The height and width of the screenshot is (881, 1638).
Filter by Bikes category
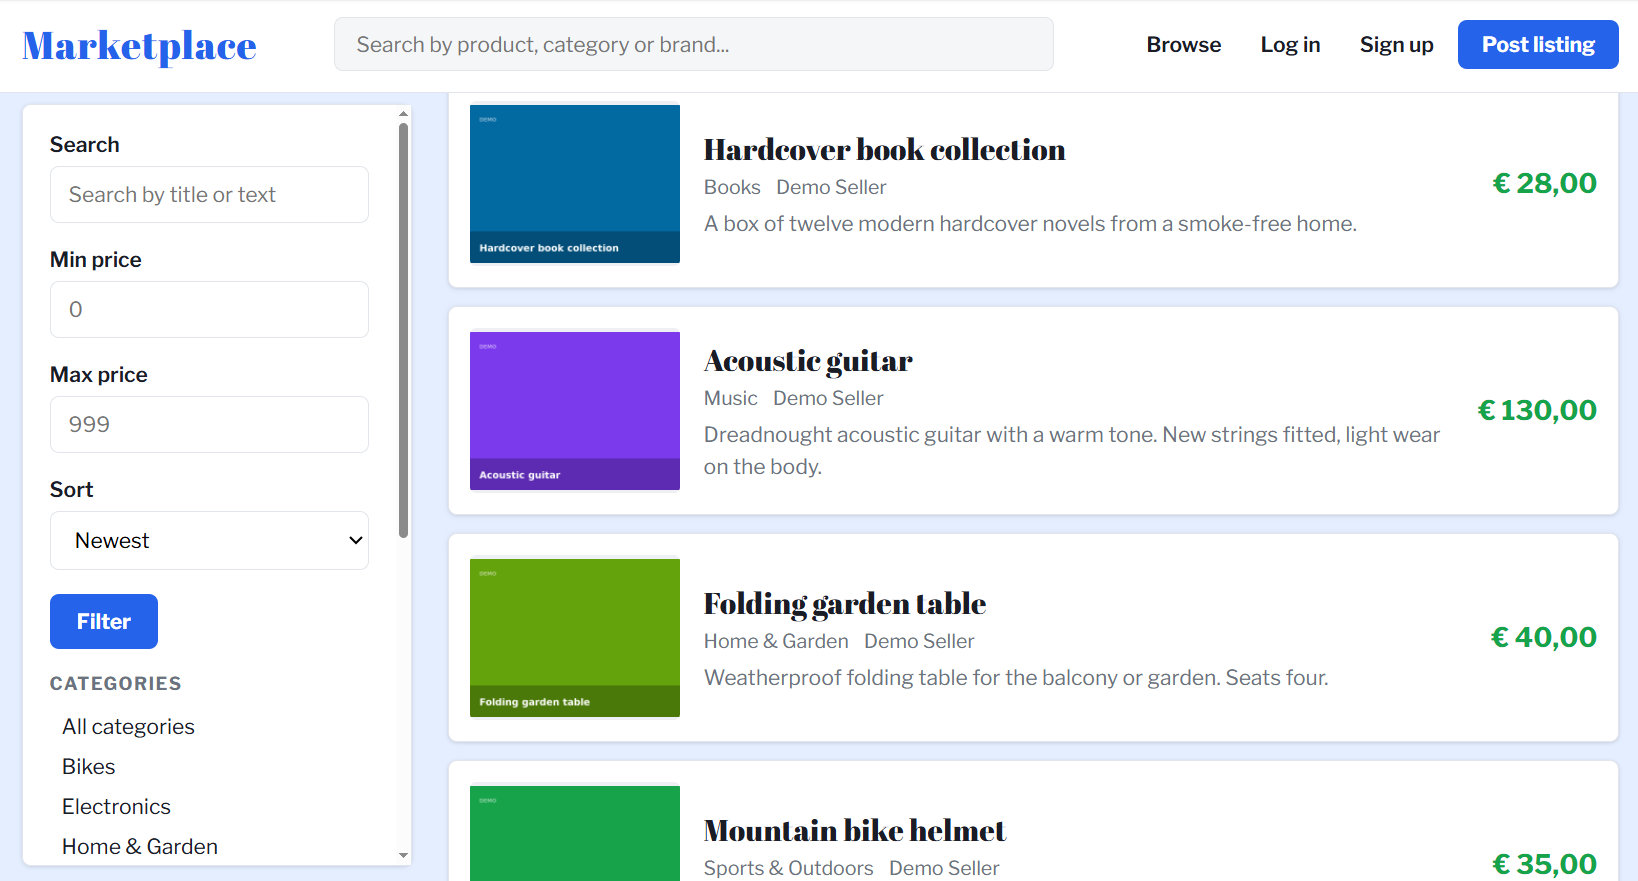coord(88,767)
